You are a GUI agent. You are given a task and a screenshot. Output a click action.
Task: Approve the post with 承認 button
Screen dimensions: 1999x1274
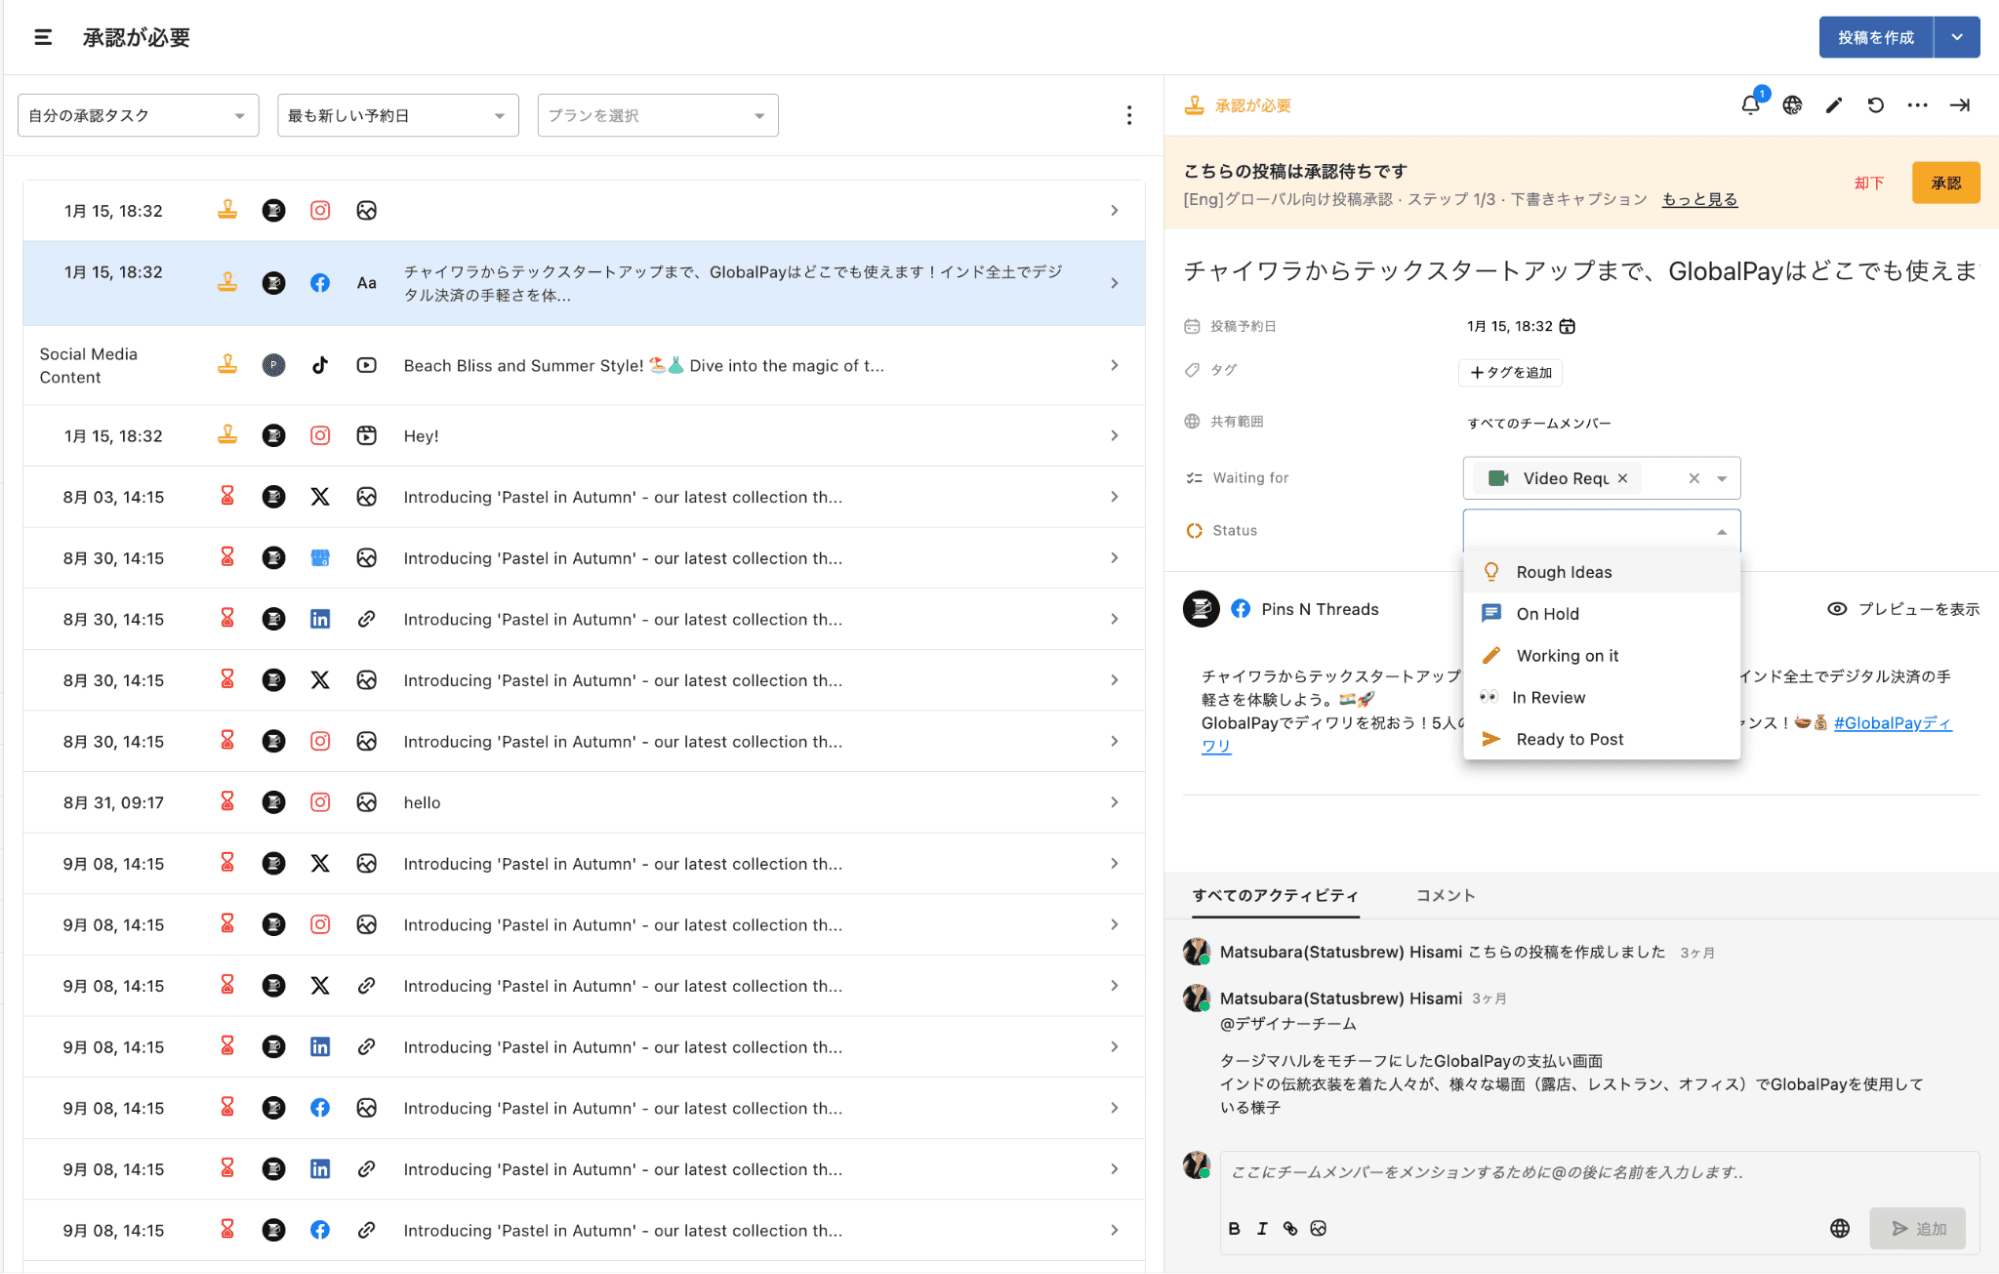1946,183
